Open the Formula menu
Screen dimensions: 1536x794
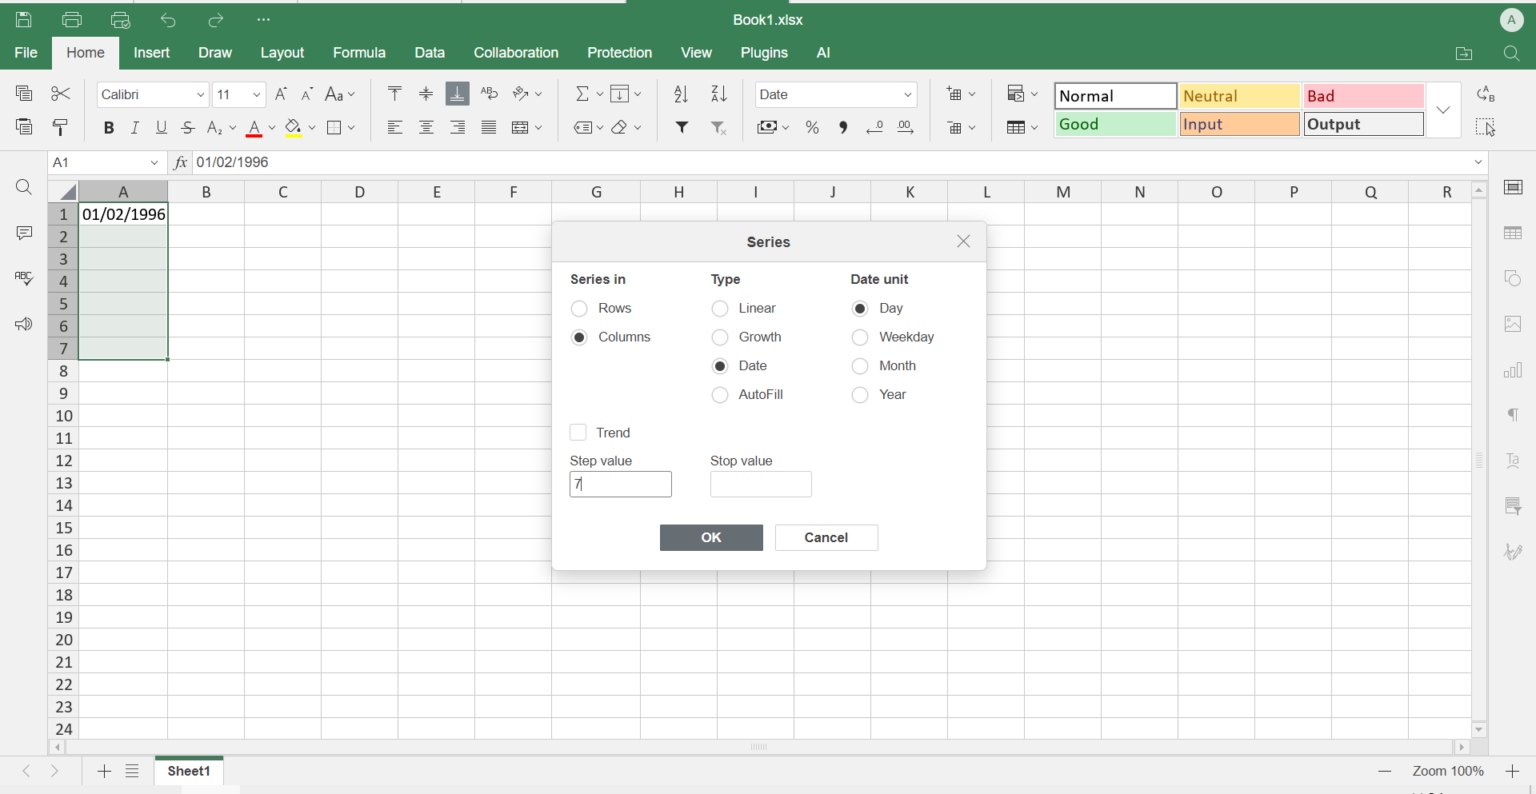359,53
